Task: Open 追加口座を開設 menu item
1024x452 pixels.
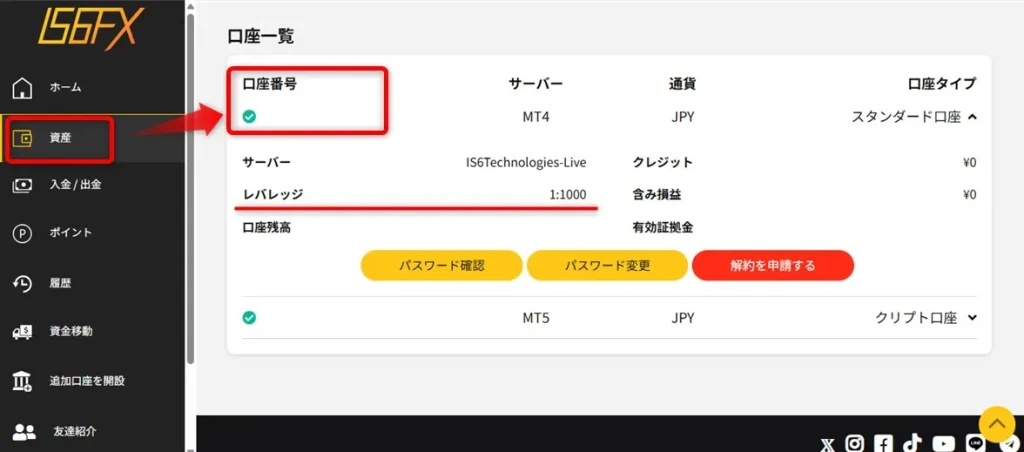Action: pyautogui.click(x=87, y=381)
